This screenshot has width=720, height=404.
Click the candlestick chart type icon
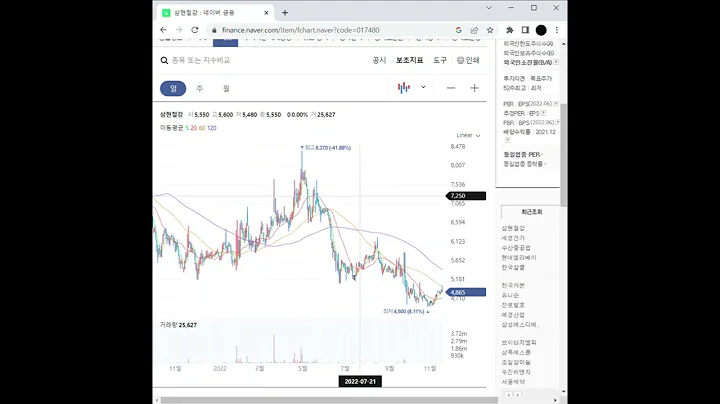[x=404, y=88]
